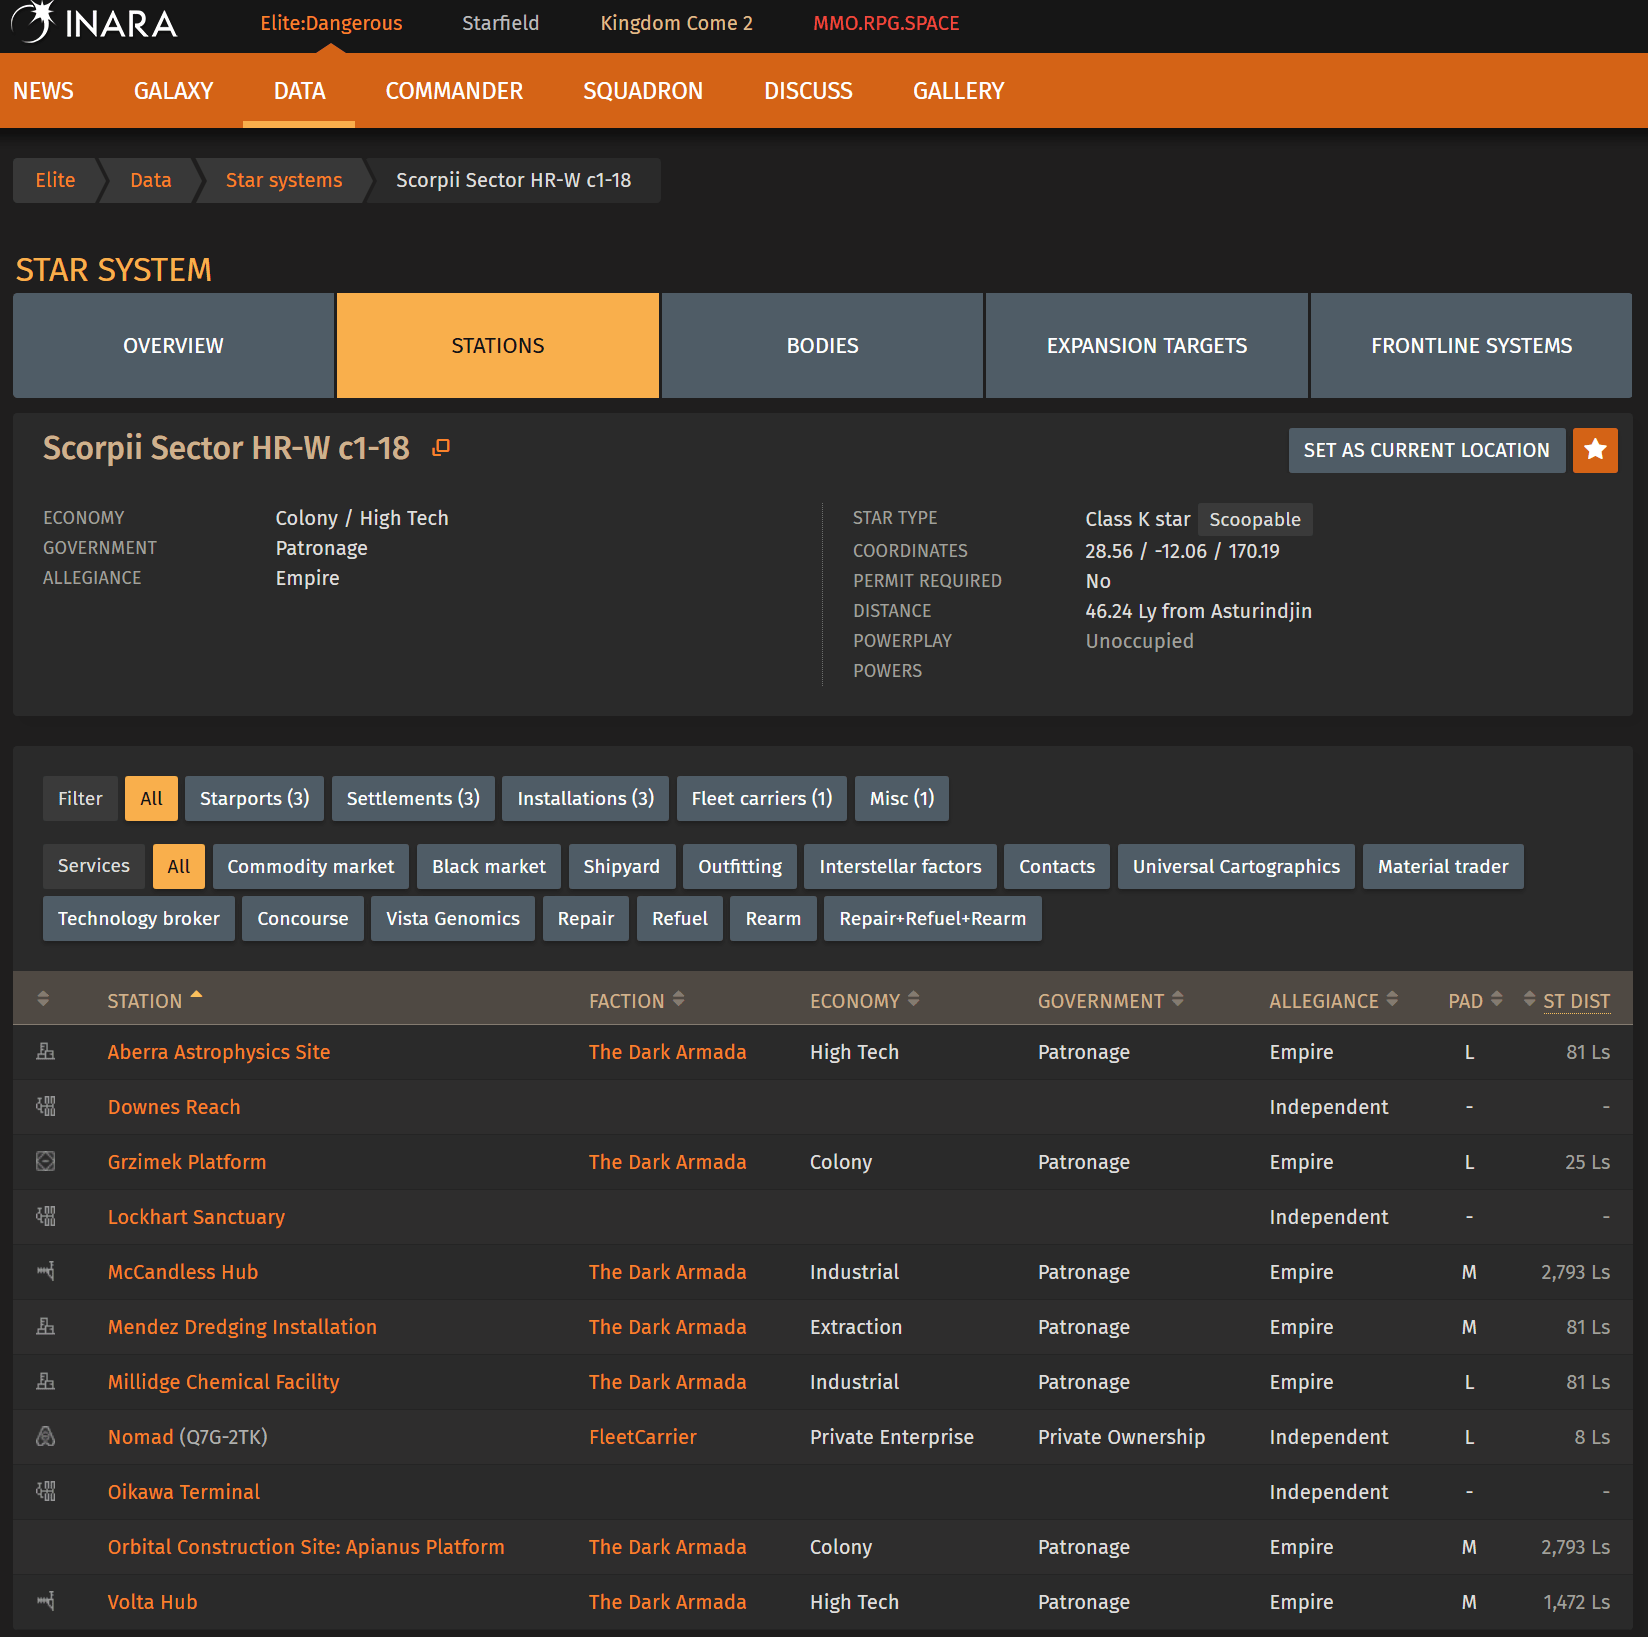The image size is (1648, 1637).
Task: Filter stations by Misc (1)
Action: click(901, 799)
